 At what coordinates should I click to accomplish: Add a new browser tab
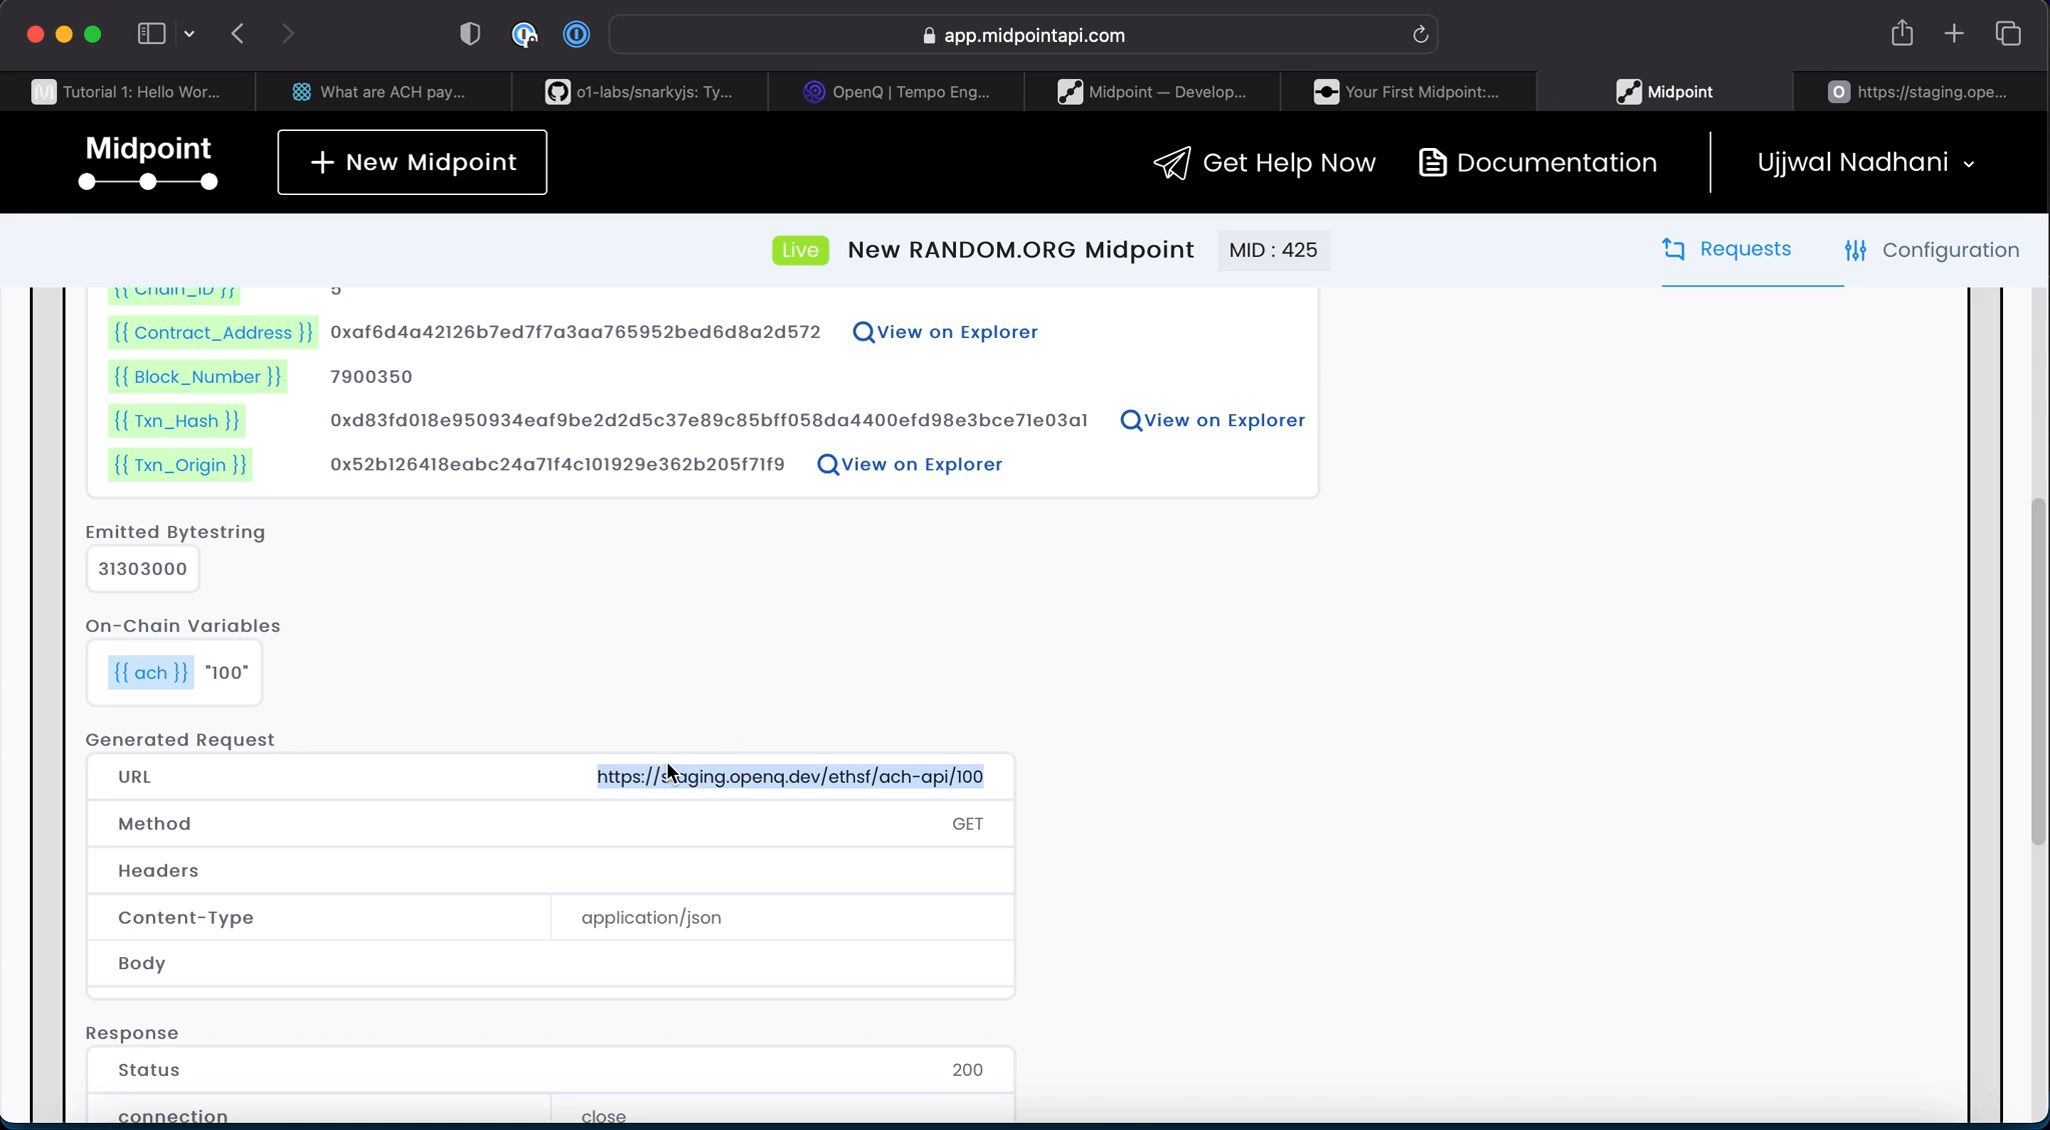(1954, 34)
